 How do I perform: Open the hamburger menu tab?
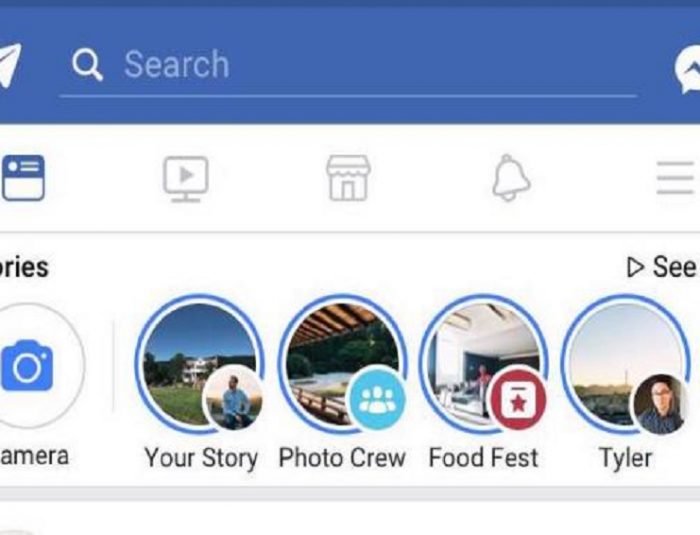[675, 179]
